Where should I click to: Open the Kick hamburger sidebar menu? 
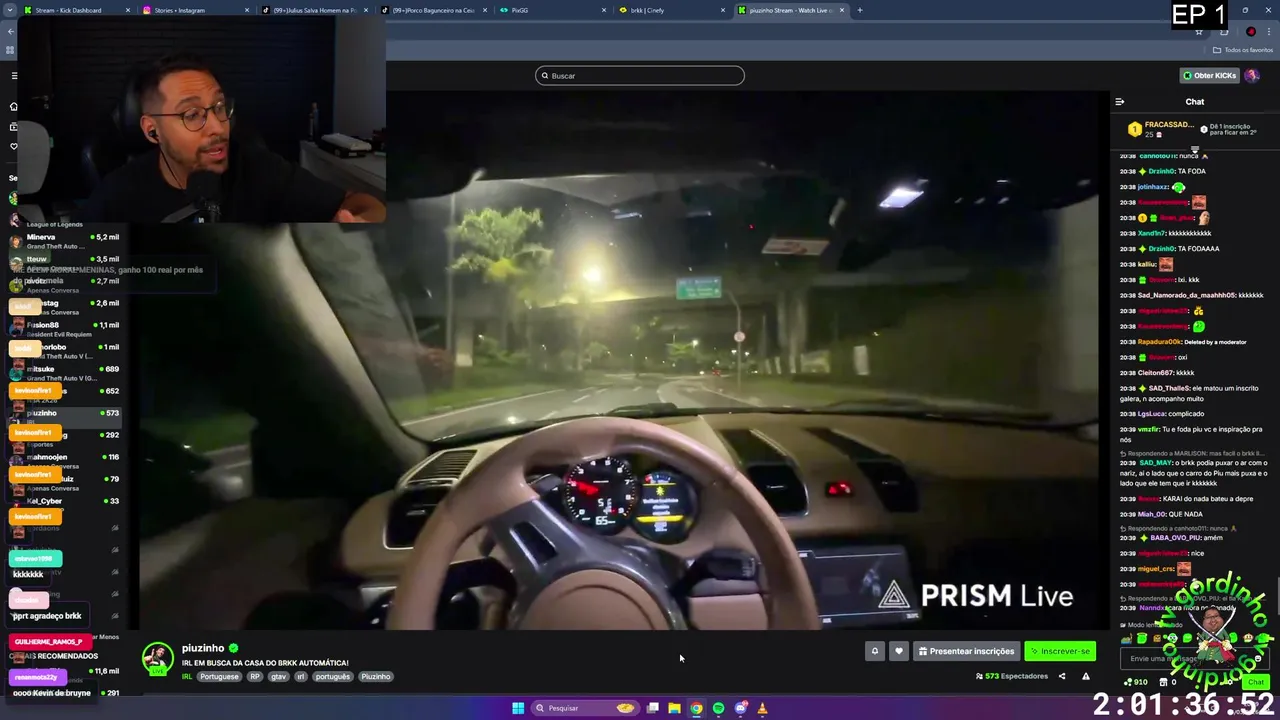click(x=14, y=76)
